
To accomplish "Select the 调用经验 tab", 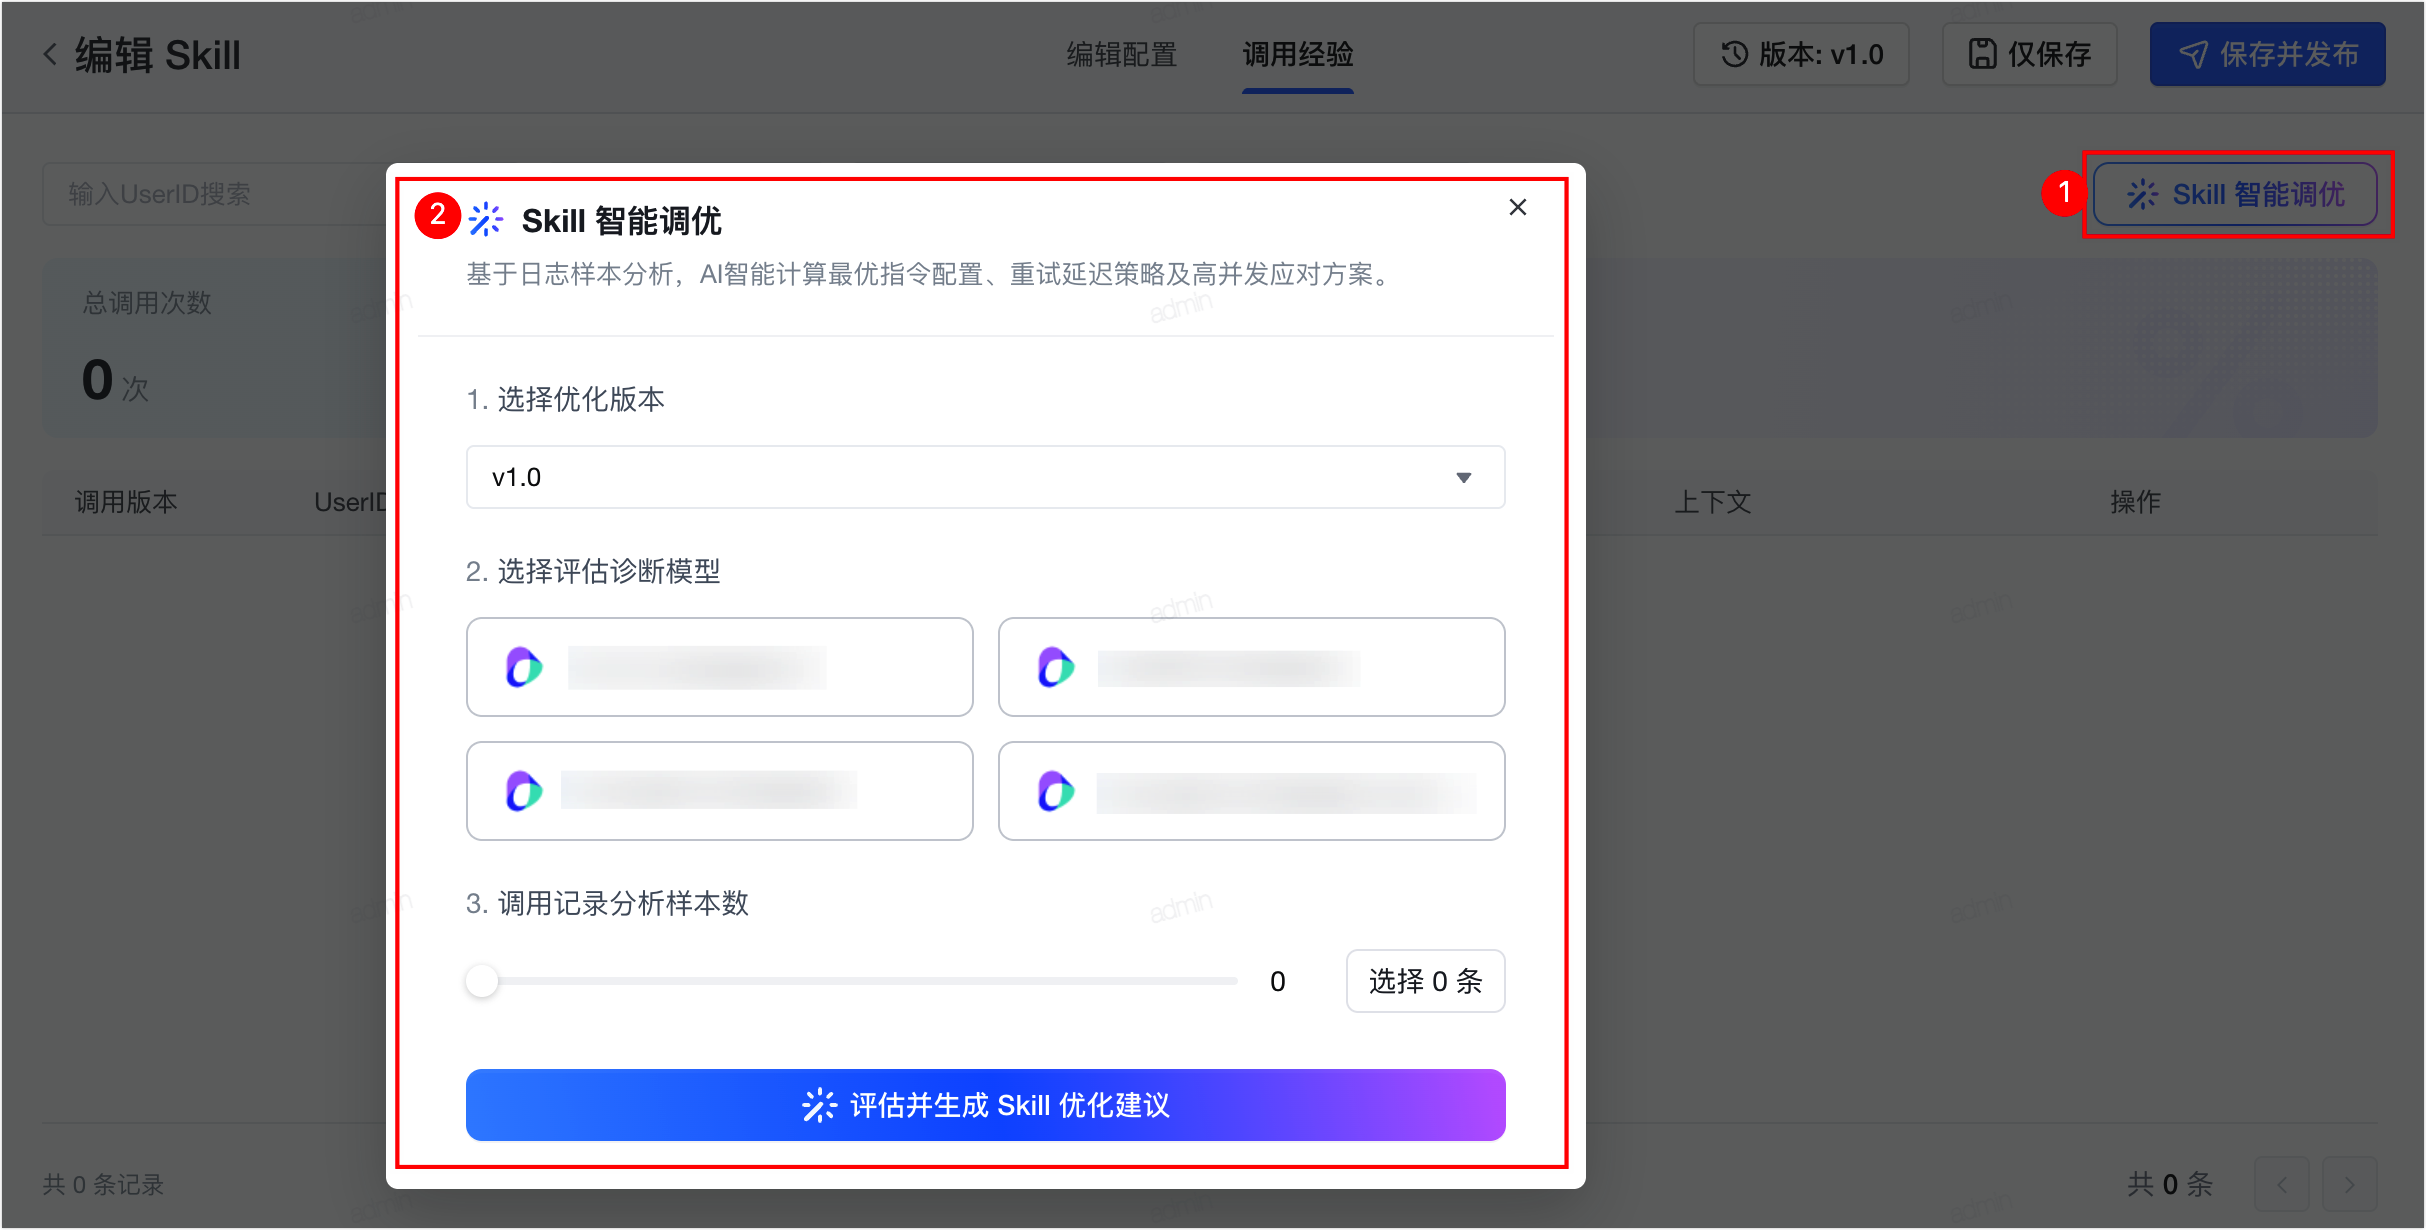I will 1298,54.
